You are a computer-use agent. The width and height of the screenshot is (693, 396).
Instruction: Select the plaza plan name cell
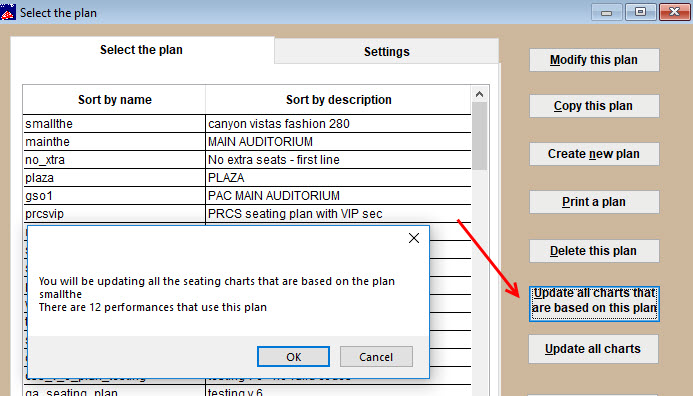pos(114,178)
